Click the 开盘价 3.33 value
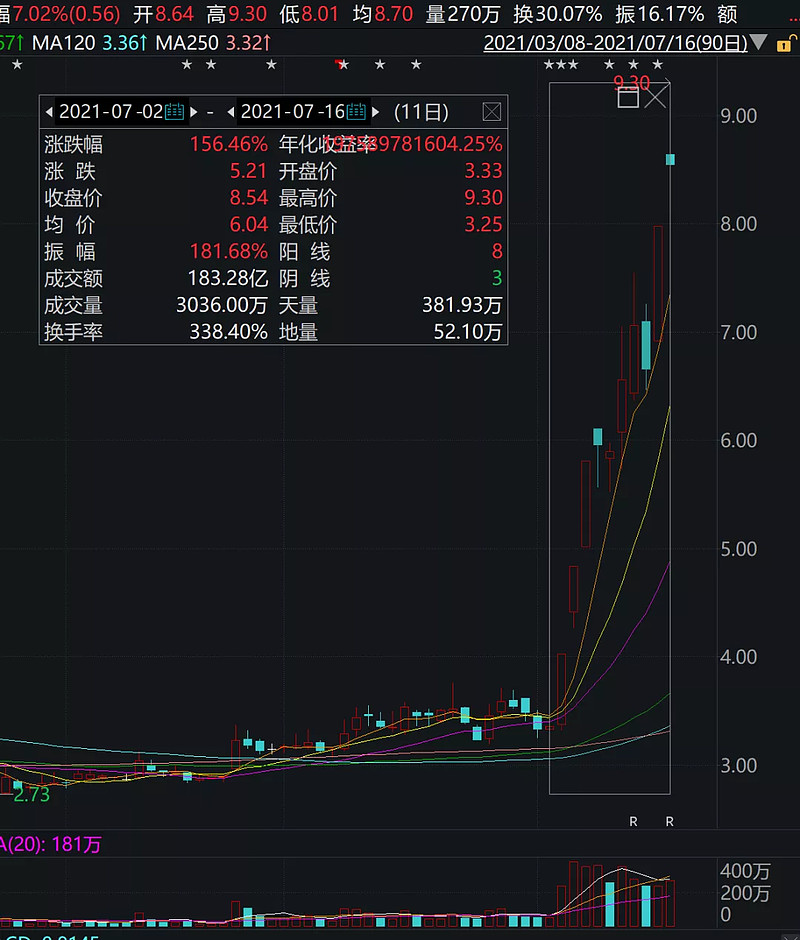 tap(483, 171)
